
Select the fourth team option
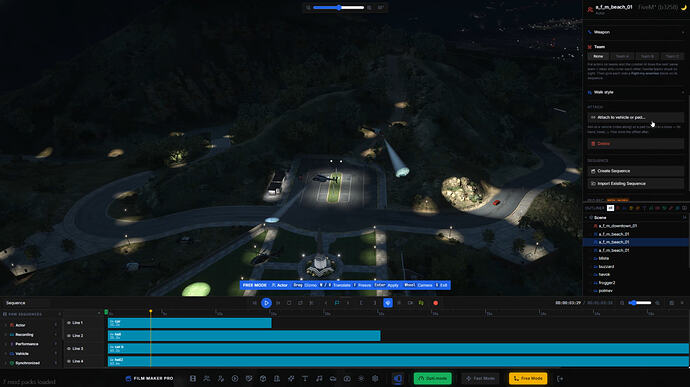pyautogui.click(x=672, y=56)
